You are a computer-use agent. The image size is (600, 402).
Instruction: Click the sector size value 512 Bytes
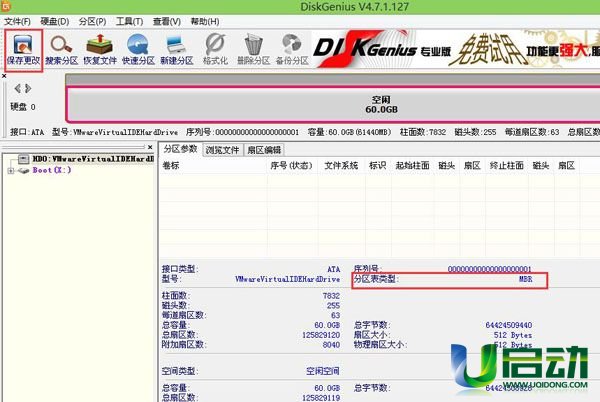(x=513, y=335)
